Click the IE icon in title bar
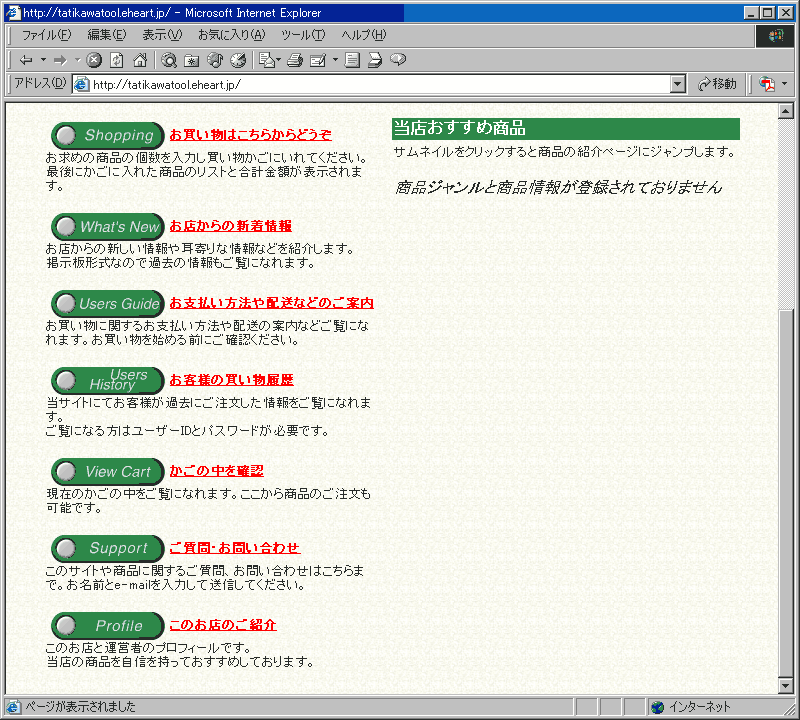Viewport: 800px width, 720px height. [13, 12]
